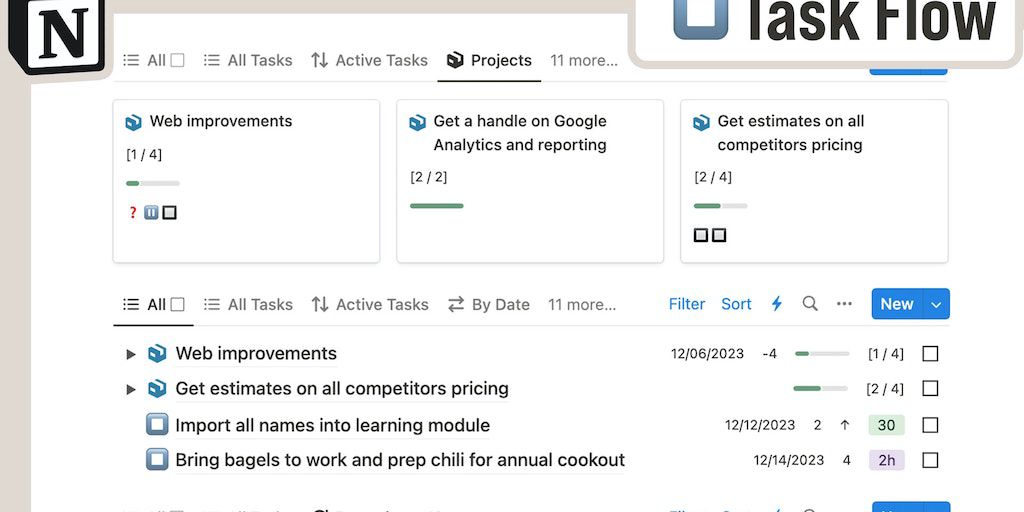
Task: Click the Filter link
Action: [x=687, y=304]
